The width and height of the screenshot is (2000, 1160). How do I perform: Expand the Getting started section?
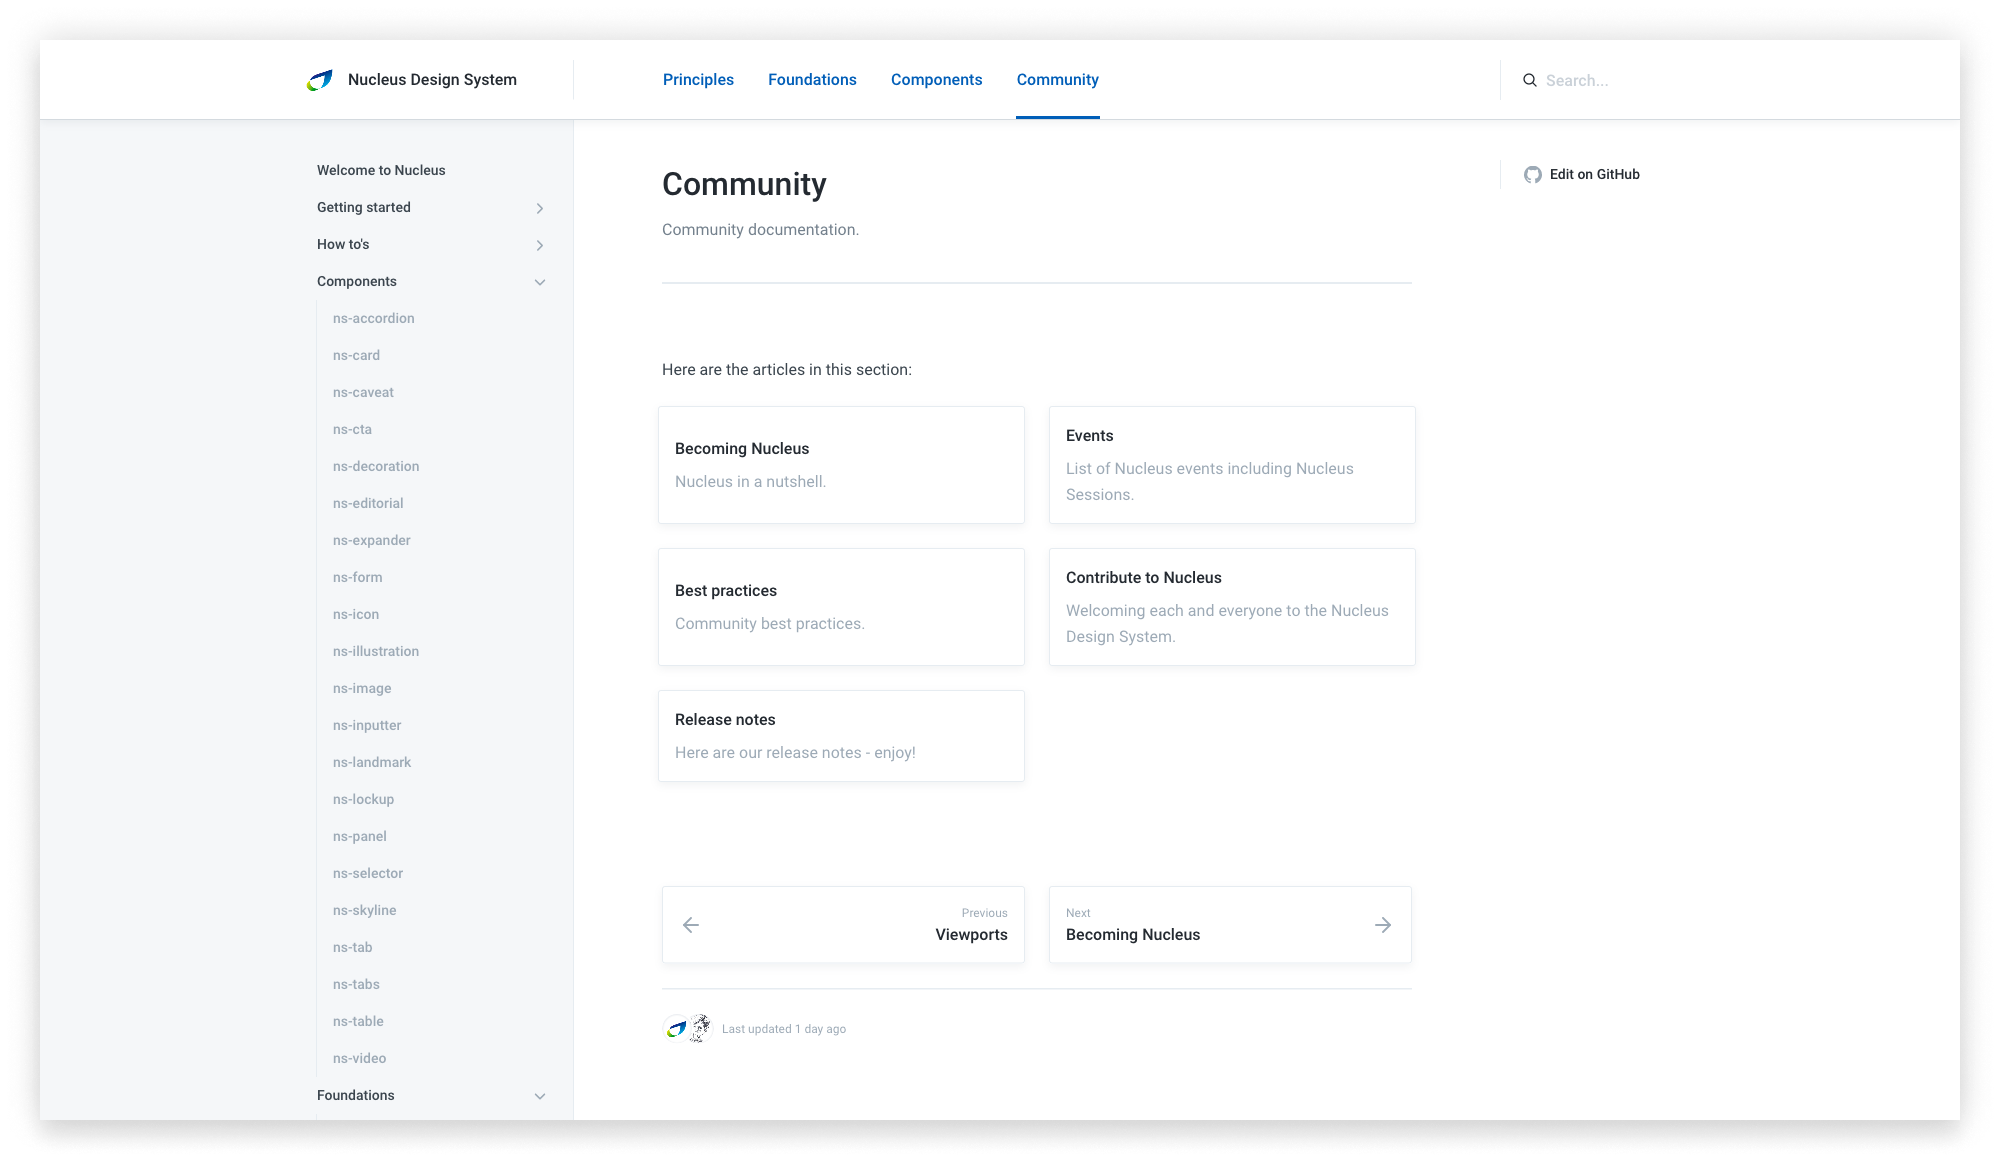tap(540, 208)
